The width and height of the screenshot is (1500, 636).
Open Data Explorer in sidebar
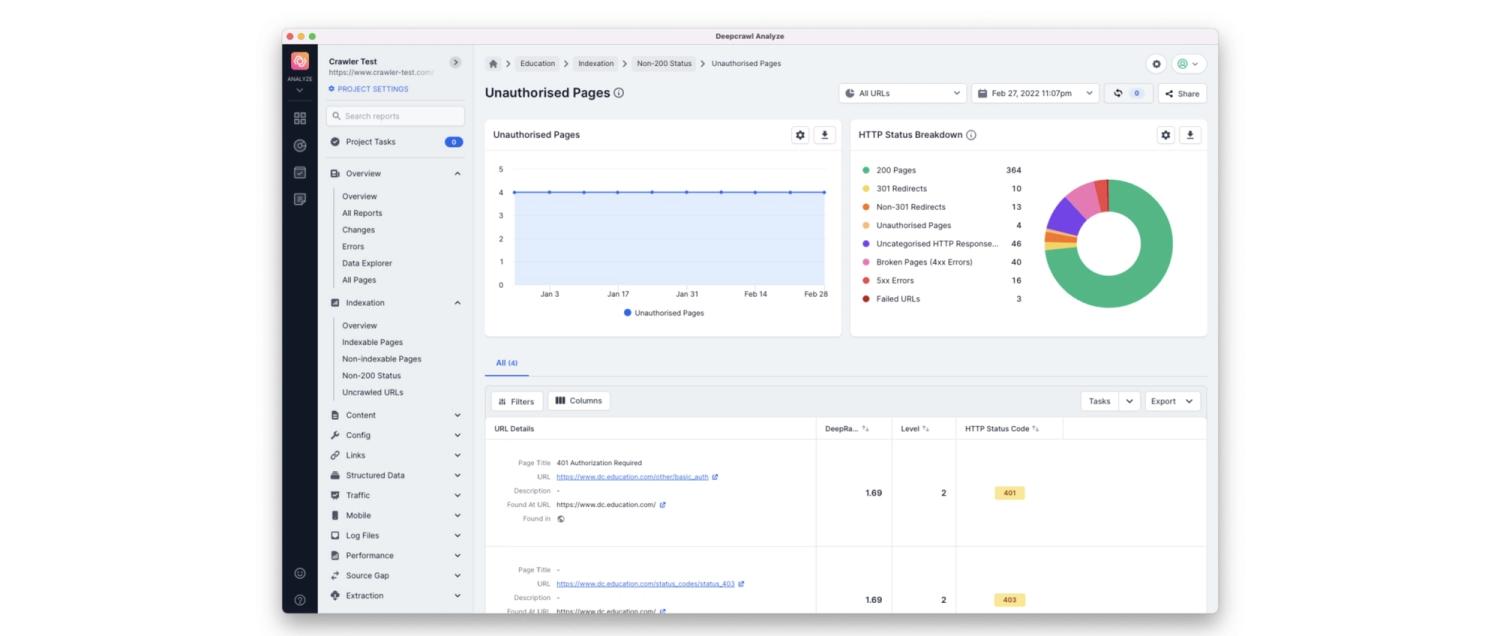(367, 263)
